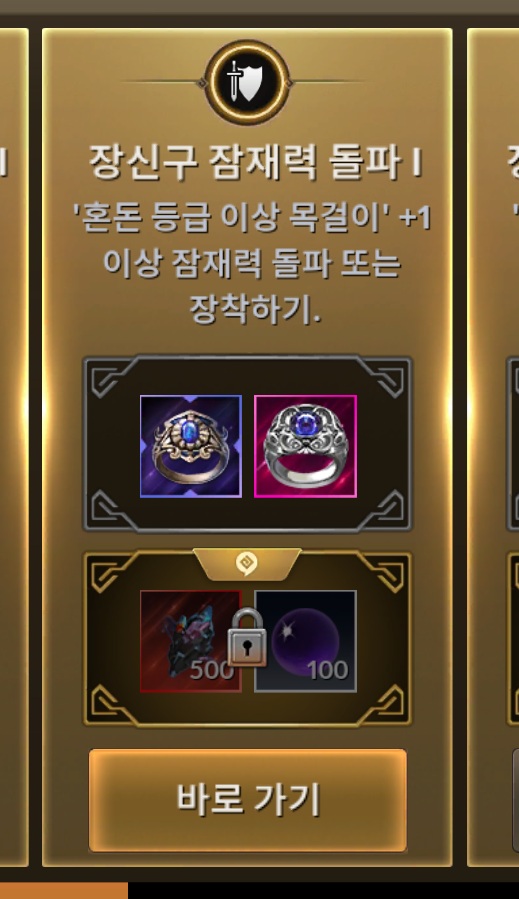Screen dimensions: 519x899
Task: Select the silver ring on pink background
Action: tap(305, 446)
